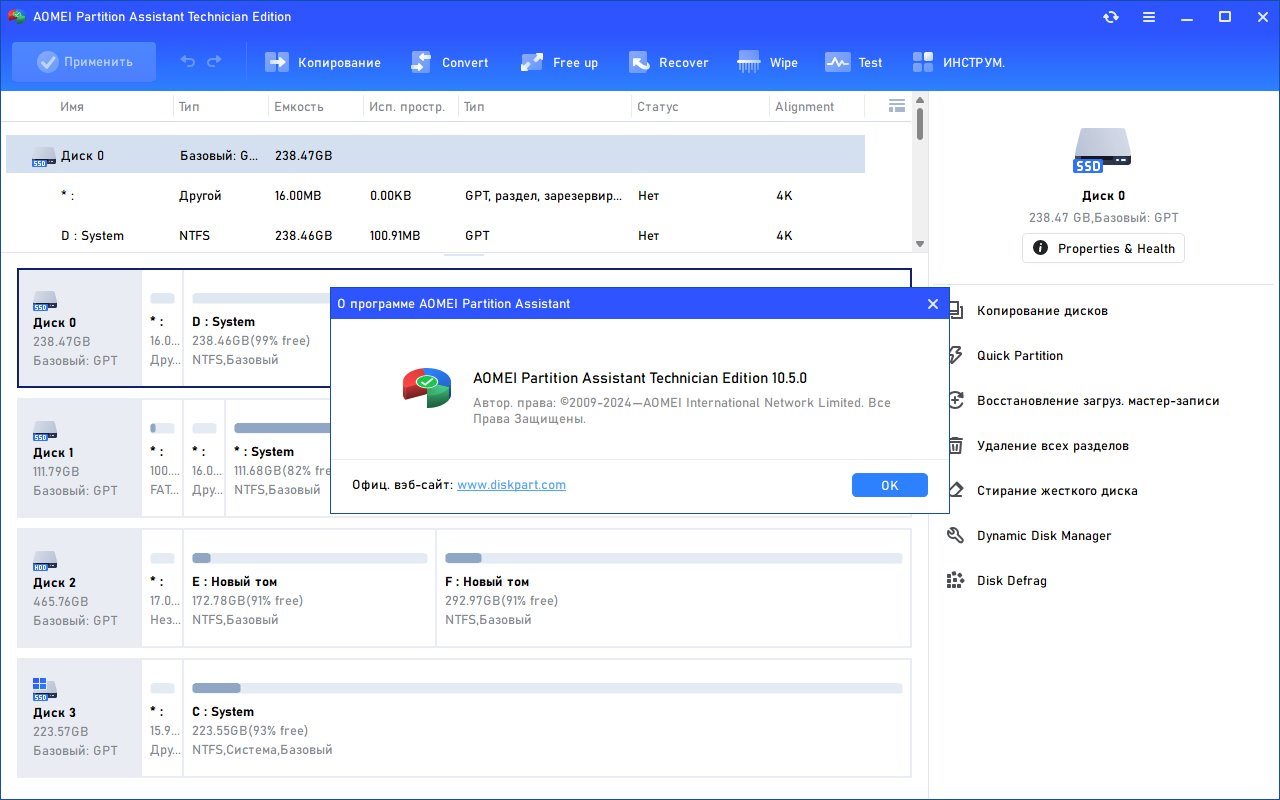1280x800 pixels.
Task: Select the Wipe shredder icon
Action: click(x=749, y=62)
